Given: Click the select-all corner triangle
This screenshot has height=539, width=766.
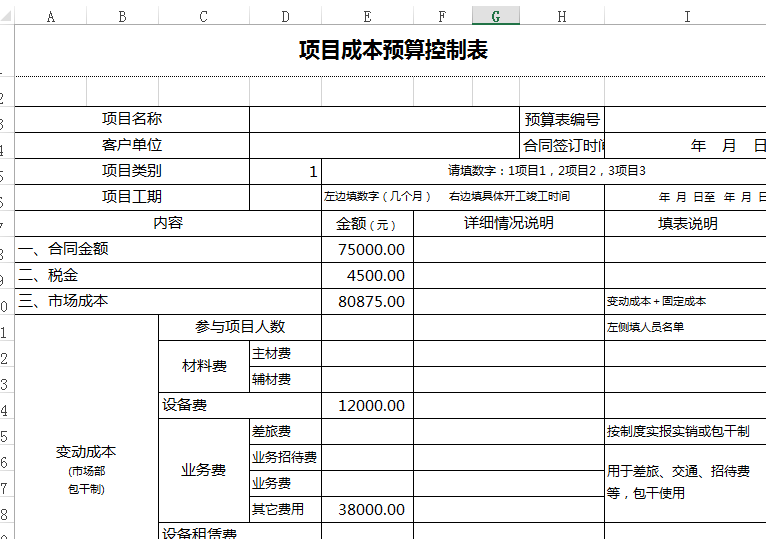Looking at the screenshot, I should pos(7,17).
